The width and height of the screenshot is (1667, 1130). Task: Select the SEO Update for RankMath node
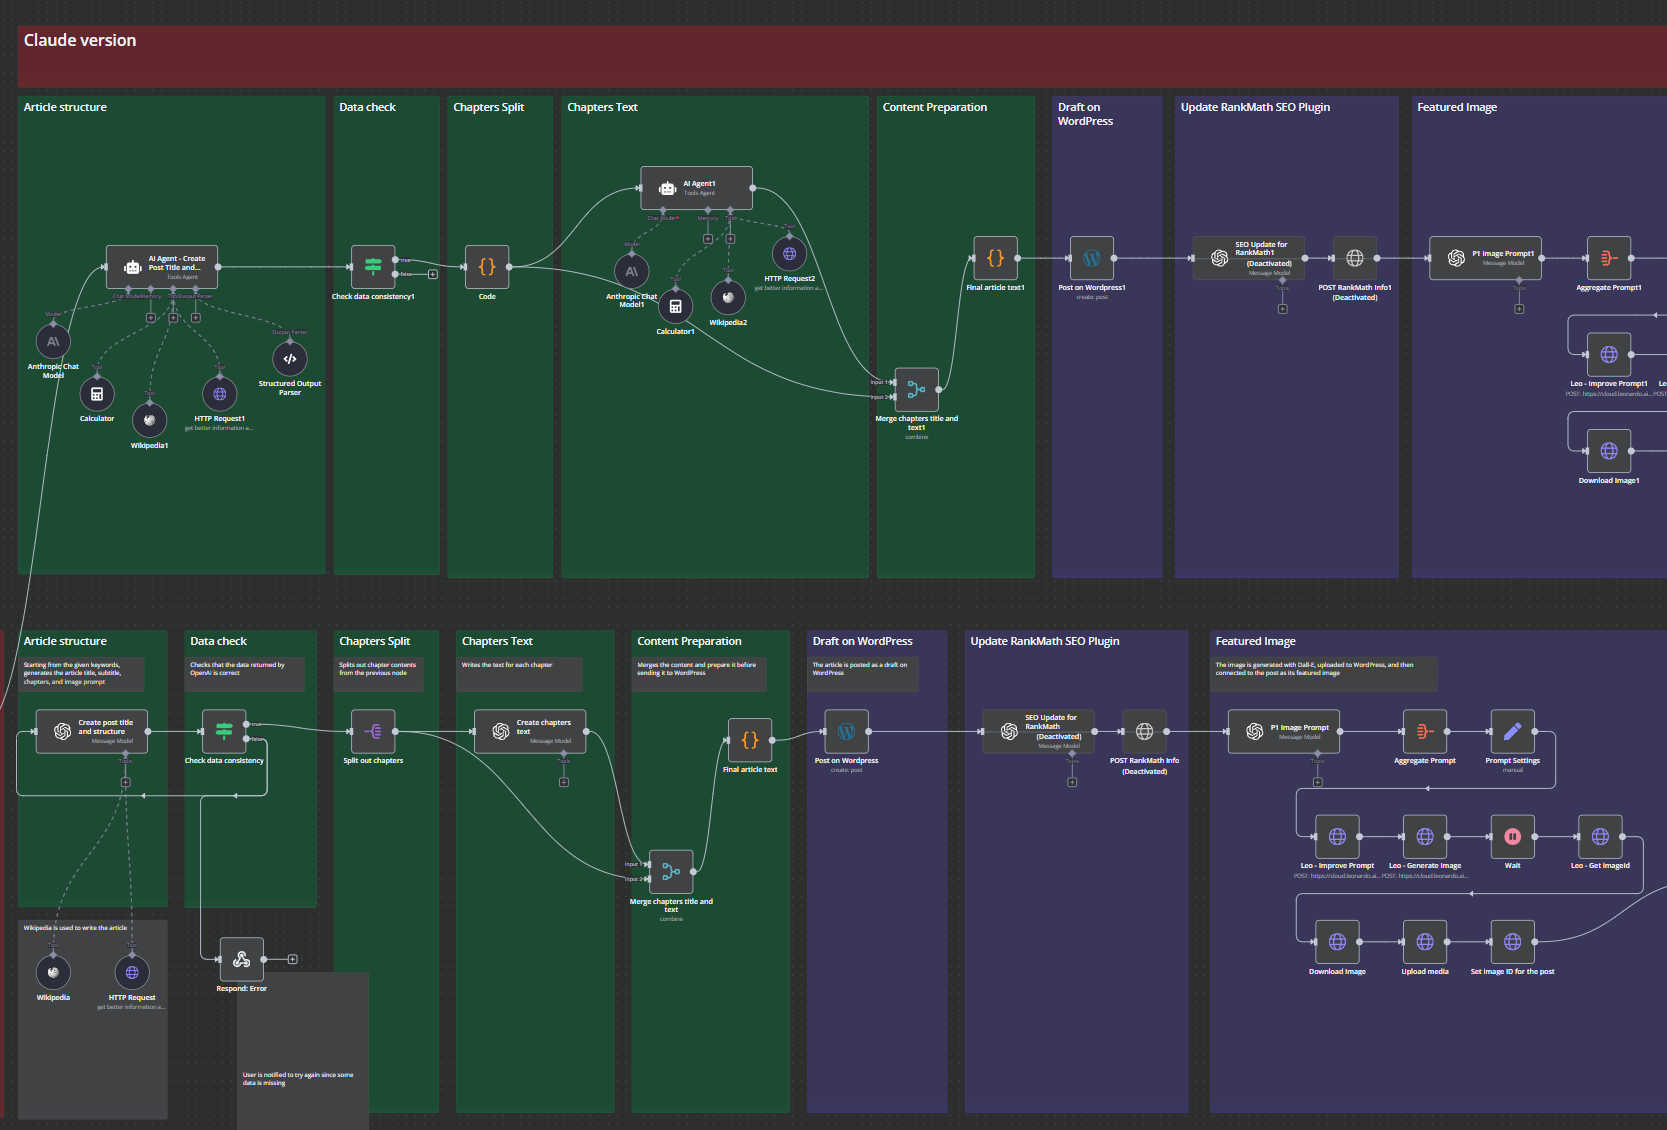pos(1038,731)
